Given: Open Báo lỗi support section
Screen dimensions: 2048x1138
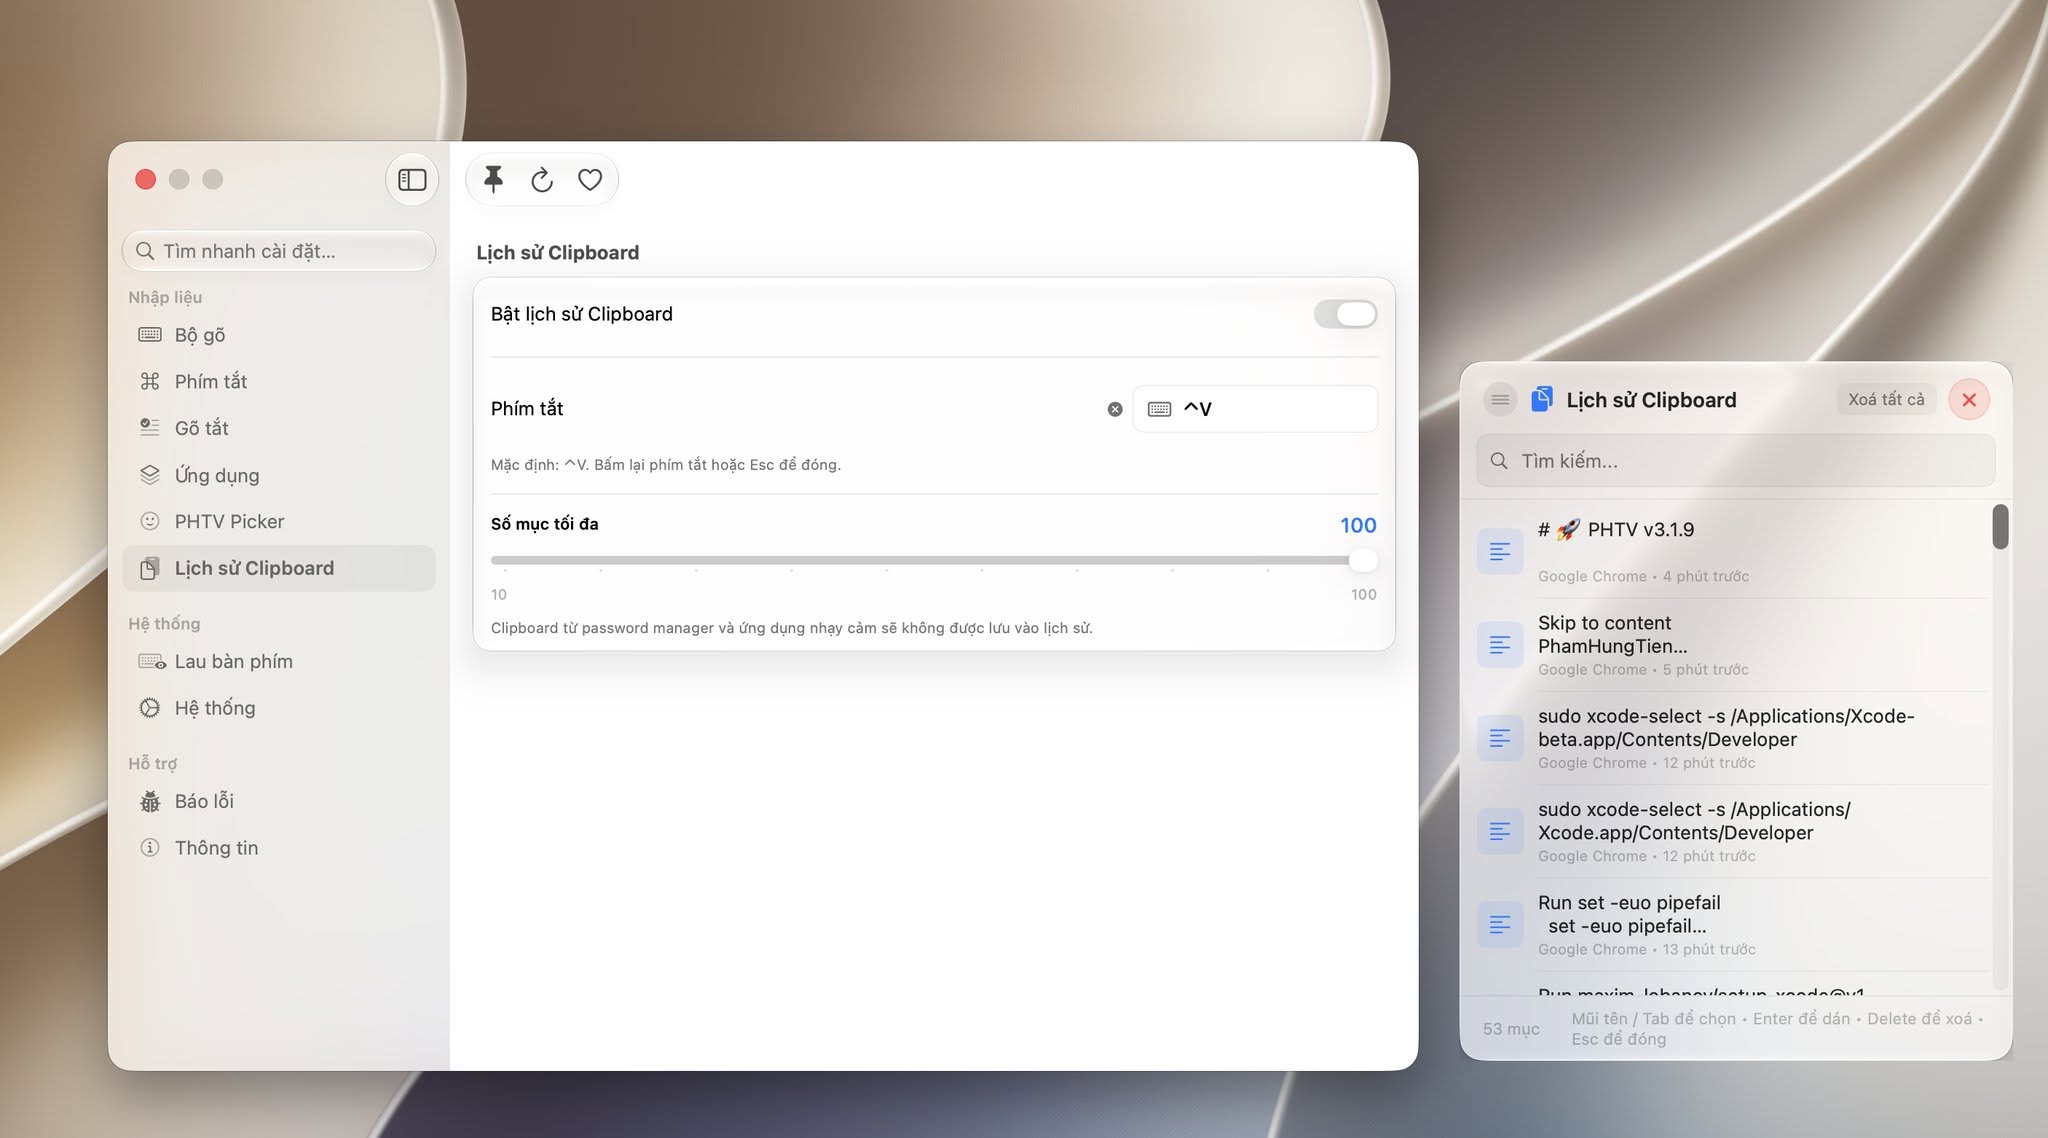Looking at the screenshot, I should pyautogui.click(x=279, y=801).
